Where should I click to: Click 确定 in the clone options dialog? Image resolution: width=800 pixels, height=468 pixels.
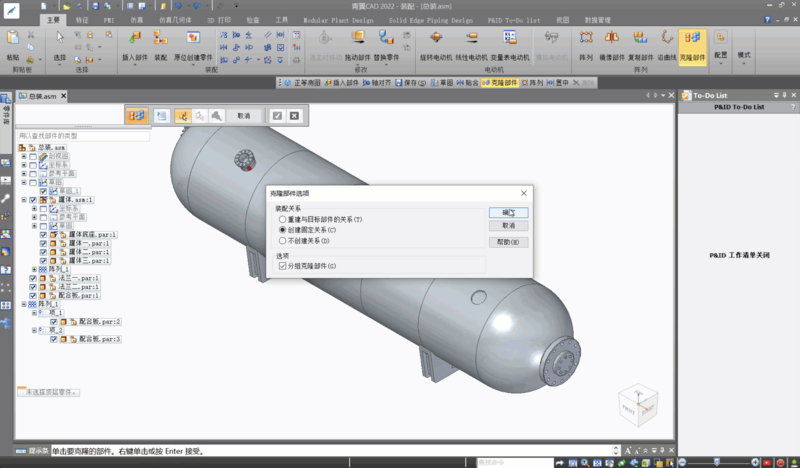(509, 212)
